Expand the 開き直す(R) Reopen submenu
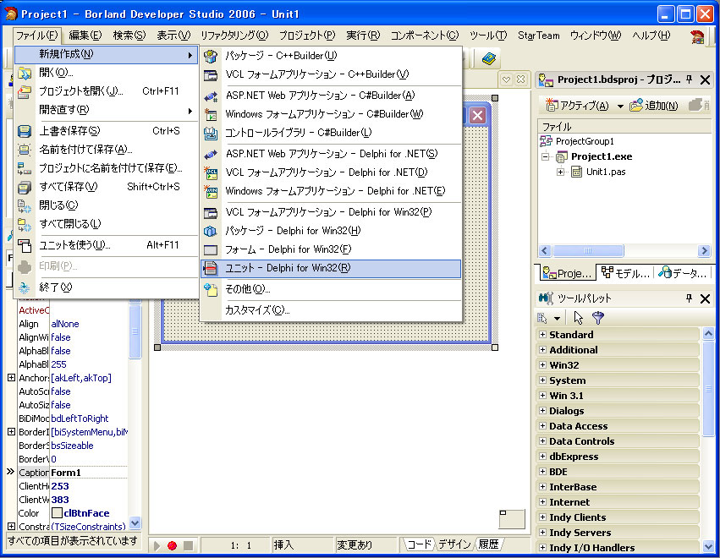 pos(106,110)
